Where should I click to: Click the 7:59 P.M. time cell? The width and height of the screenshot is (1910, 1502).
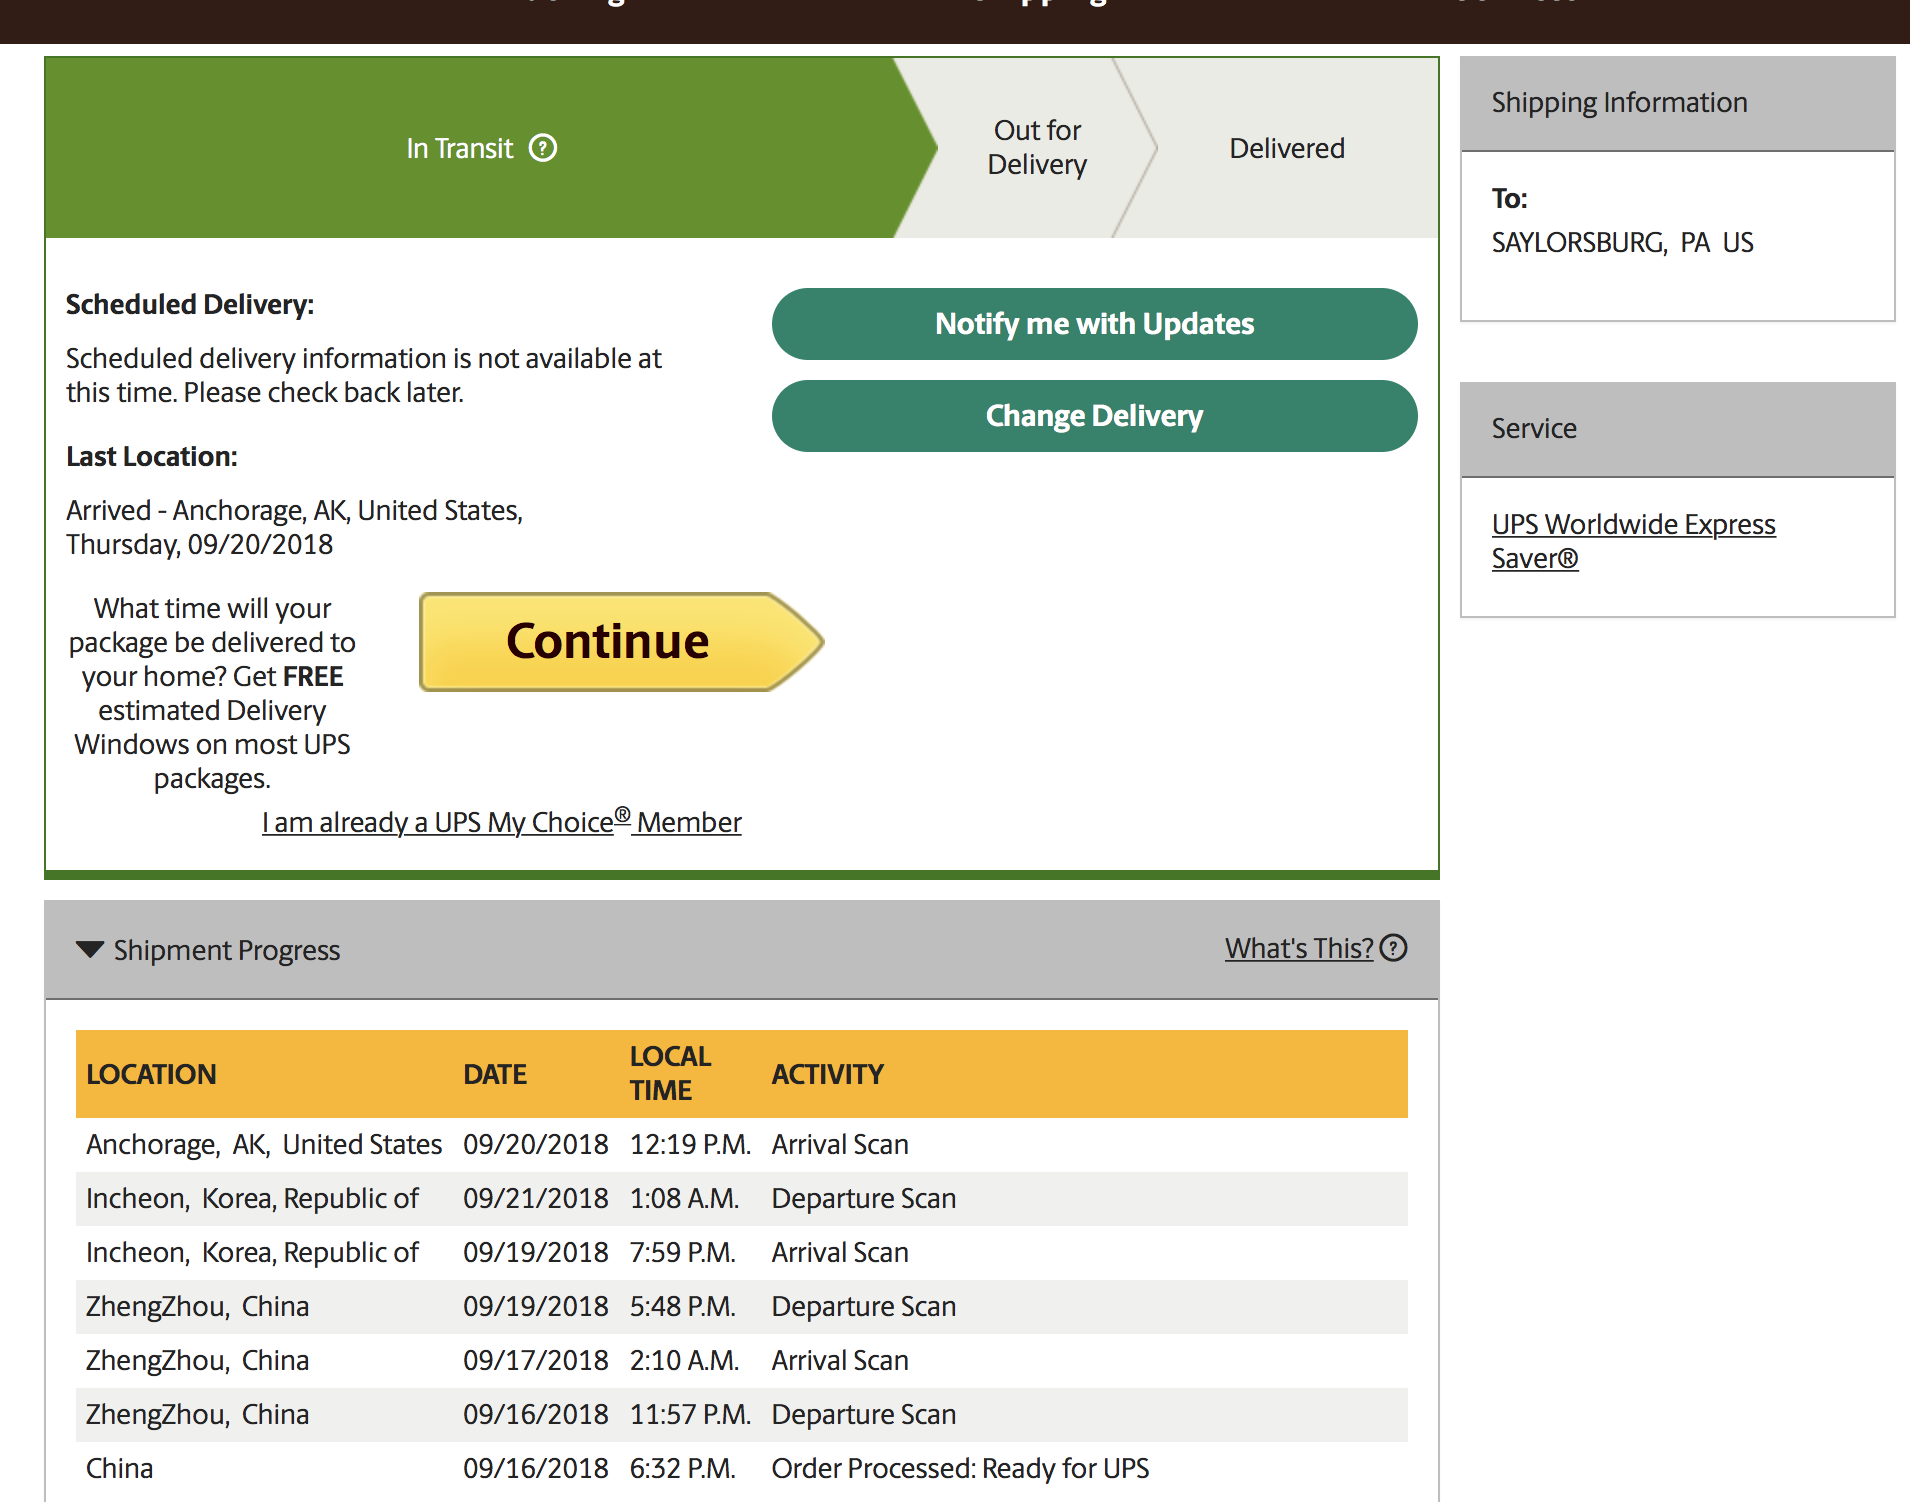click(x=683, y=1253)
